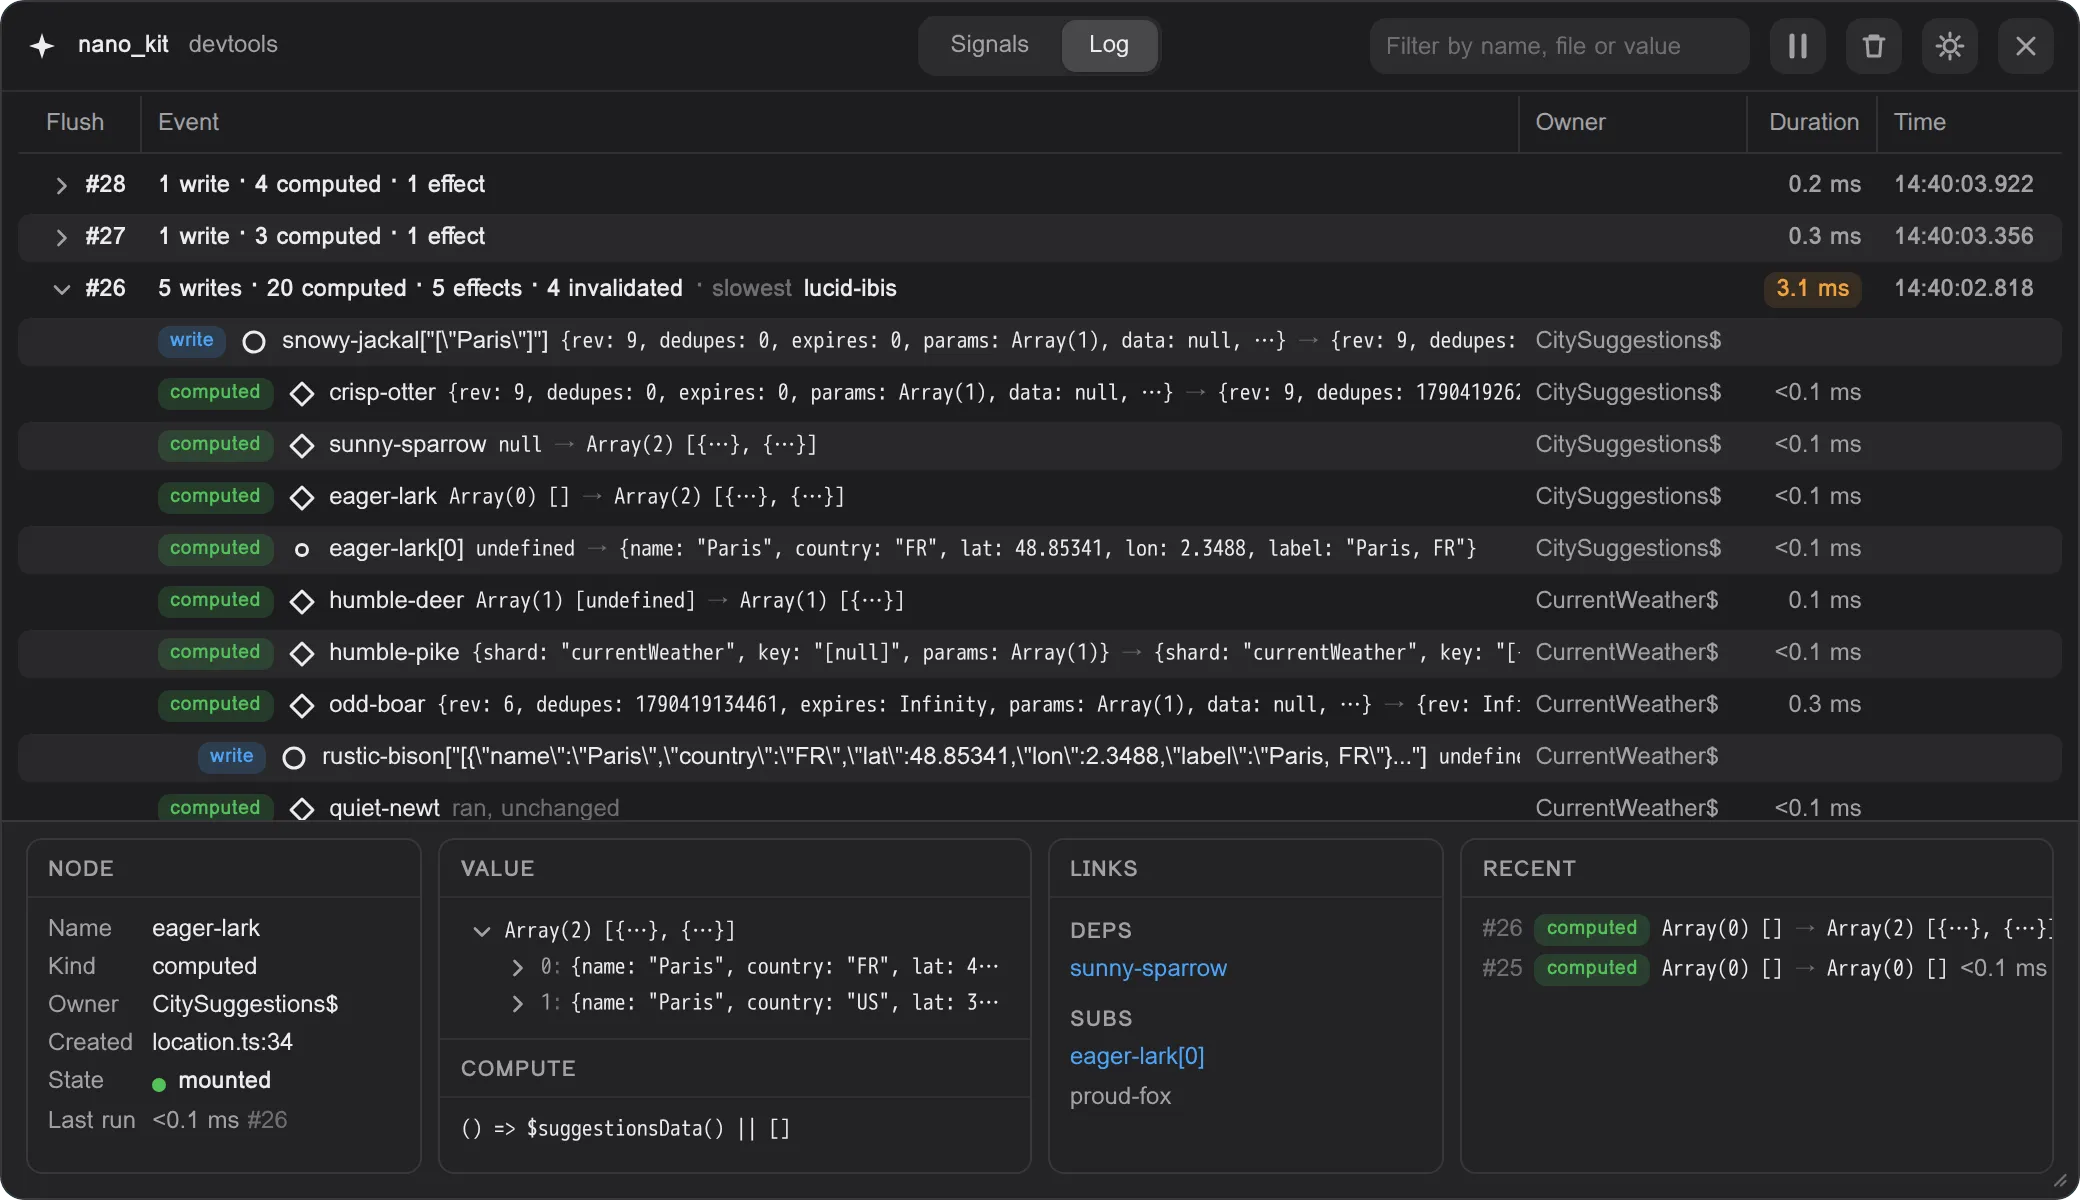Collapse the Array(2) value tree
This screenshot has height=1200, width=2080.
(481, 931)
